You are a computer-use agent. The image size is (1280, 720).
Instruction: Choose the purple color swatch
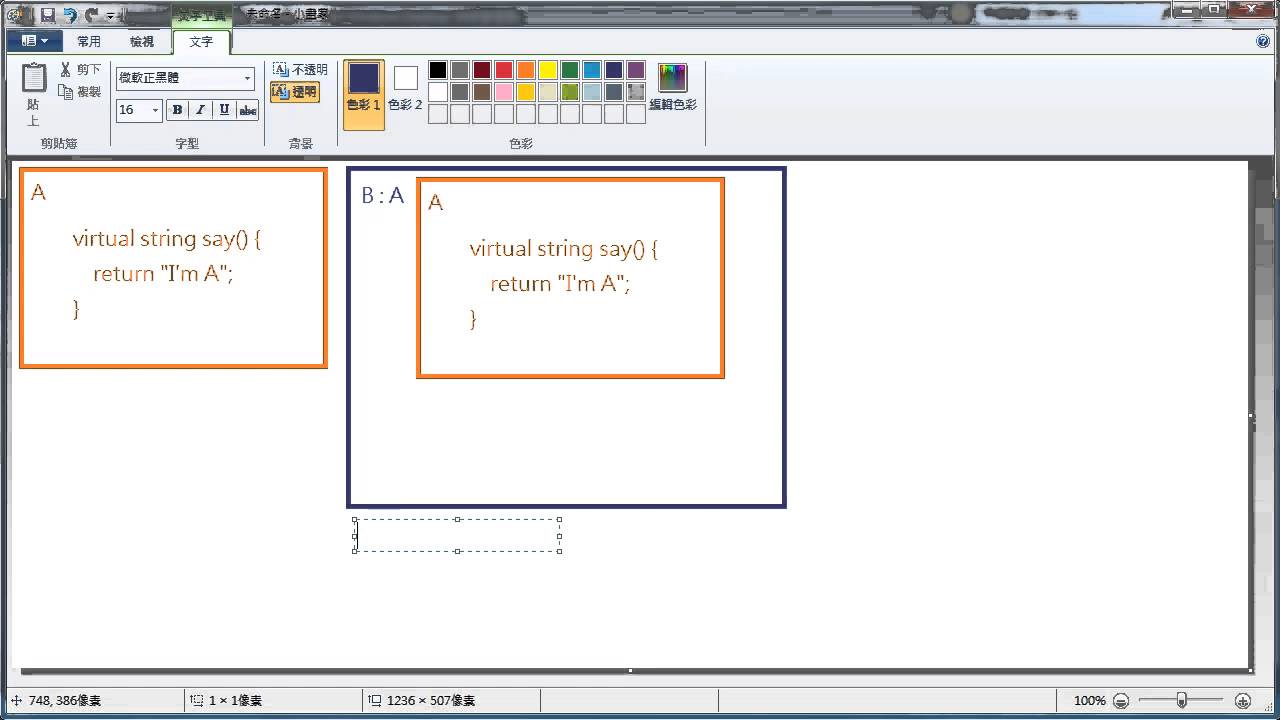point(636,70)
